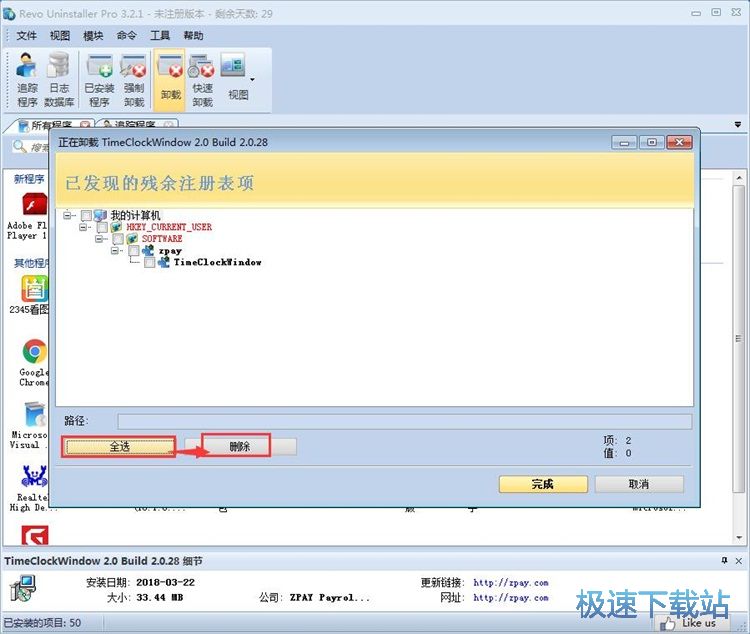The width and height of the screenshot is (750, 634).
Task: Open the 追踪程序 (Traced Programs) tool
Action: pos(27,79)
